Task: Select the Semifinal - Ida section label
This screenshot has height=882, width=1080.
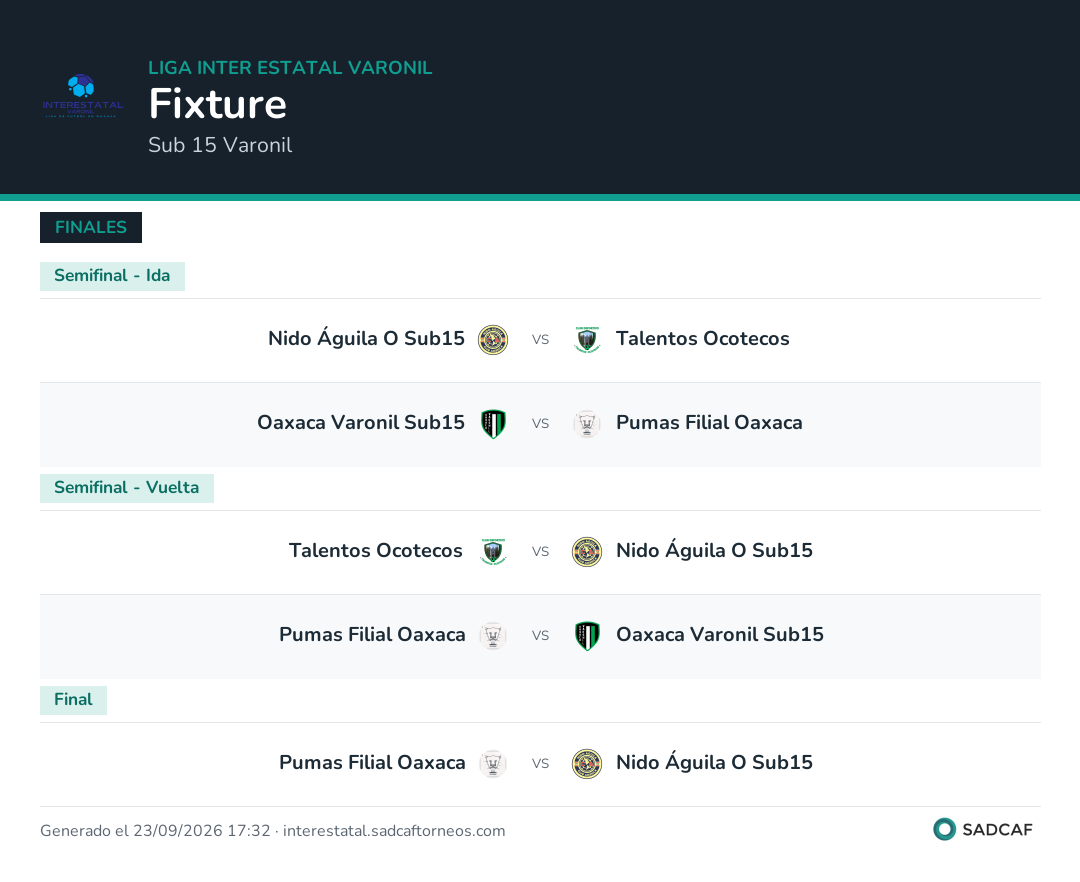Action: pyautogui.click(x=112, y=276)
